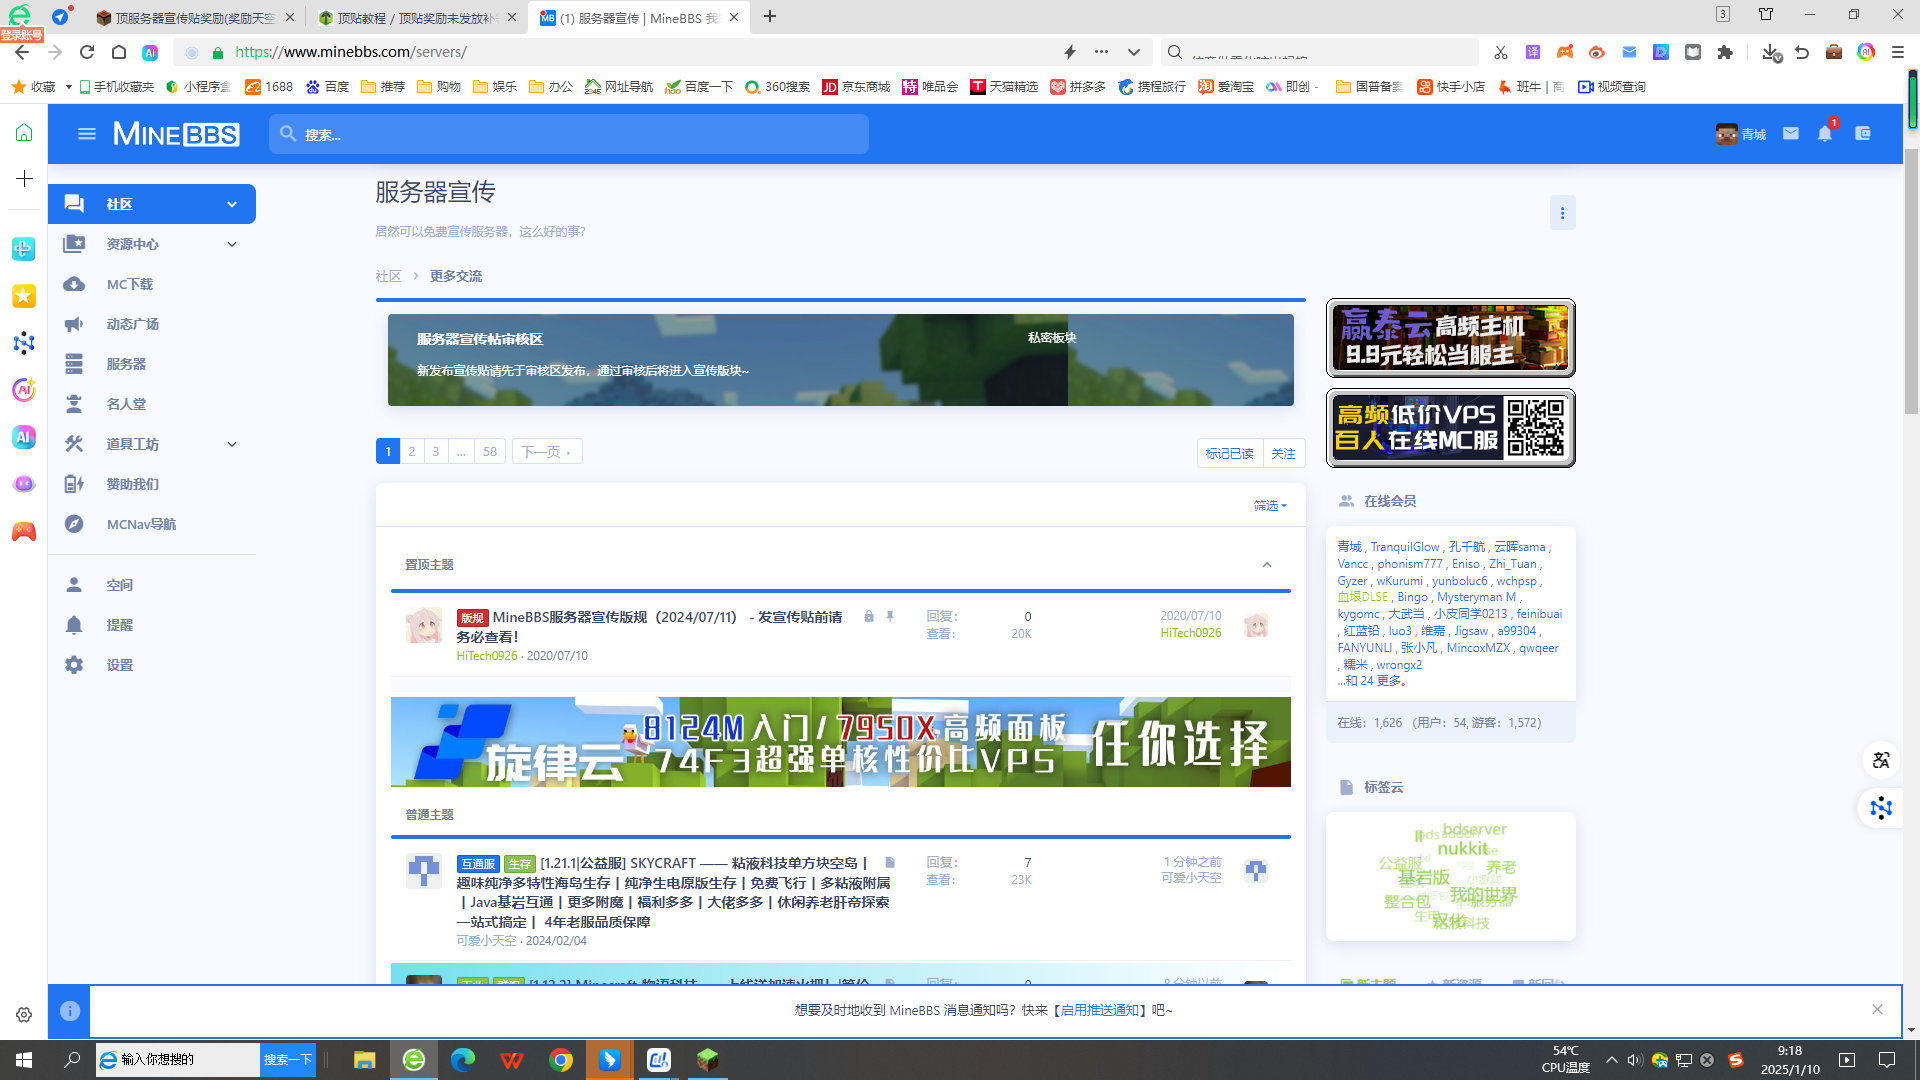Open the extensions puzzle icon

point(1725,52)
